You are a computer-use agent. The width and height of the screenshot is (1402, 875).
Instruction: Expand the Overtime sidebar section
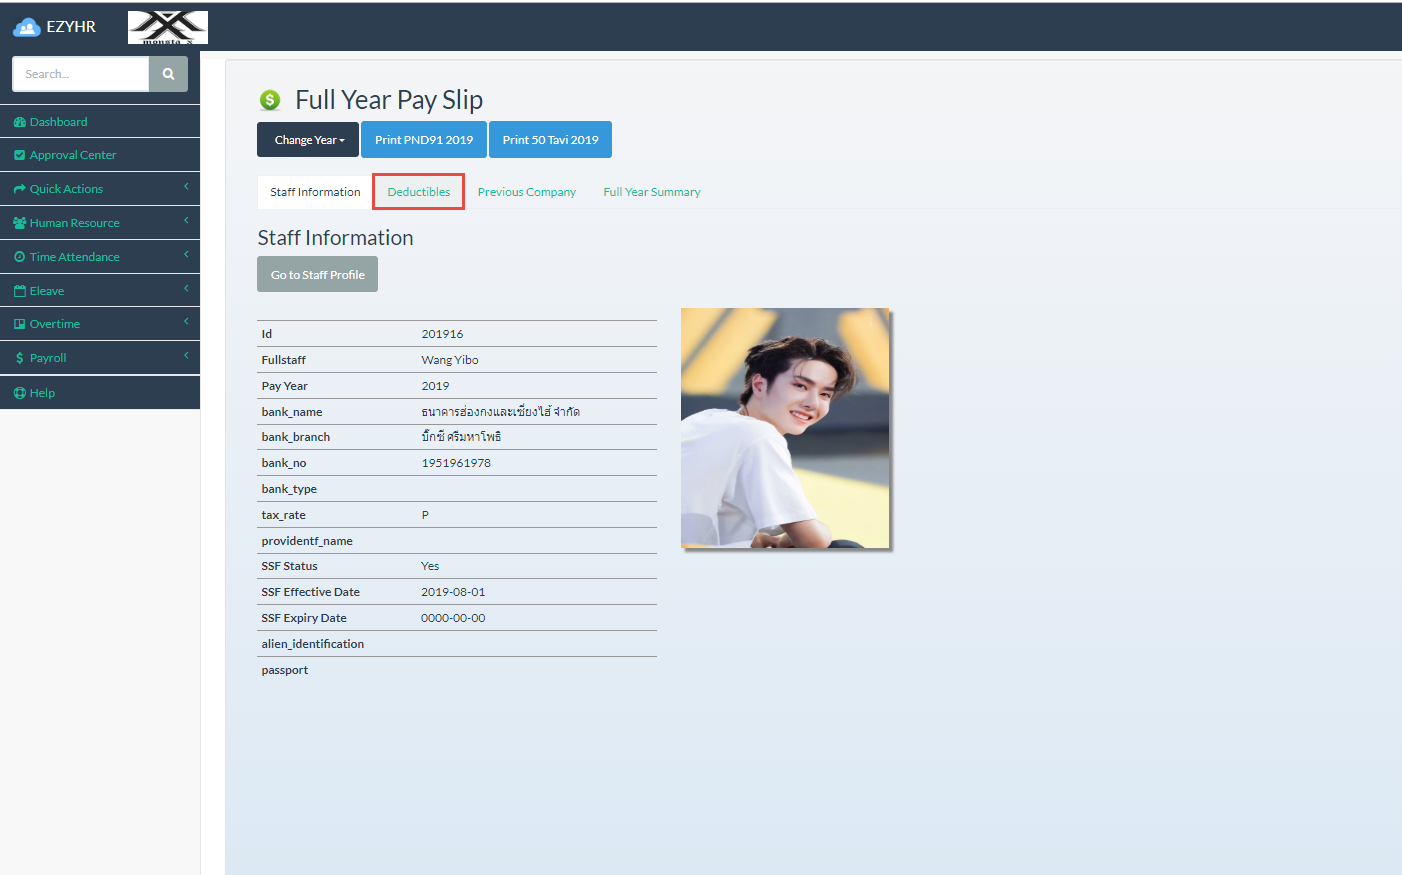tap(55, 324)
